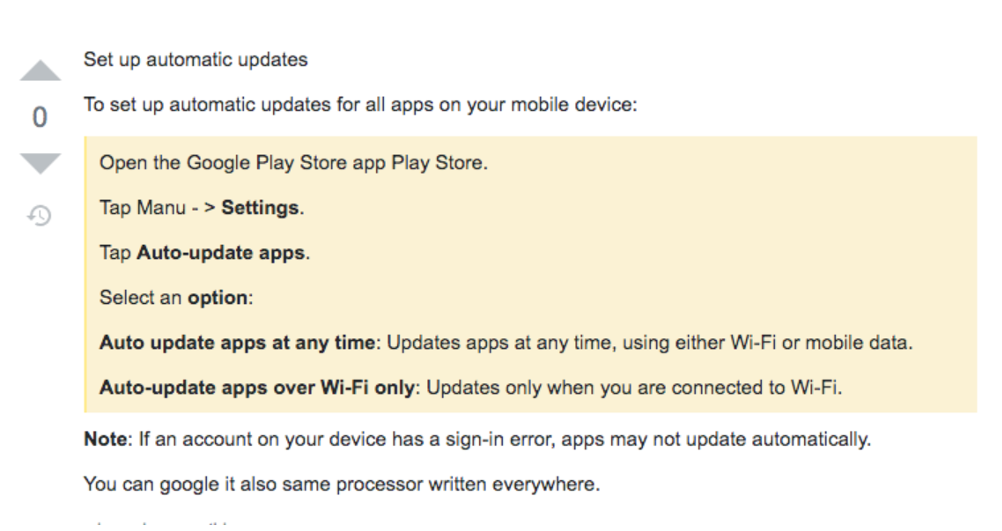The width and height of the screenshot is (1002, 531).
Task: Click the bold 'Note' label below the quote
Action: [x=105, y=439]
